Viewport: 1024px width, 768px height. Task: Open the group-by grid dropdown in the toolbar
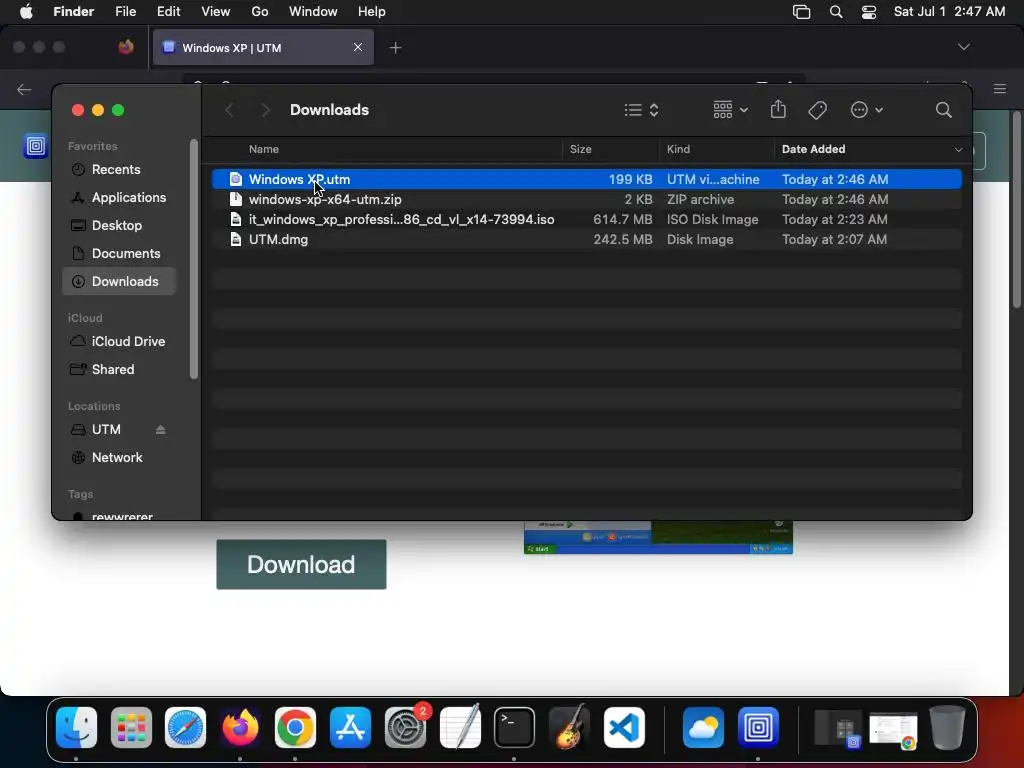click(x=730, y=110)
